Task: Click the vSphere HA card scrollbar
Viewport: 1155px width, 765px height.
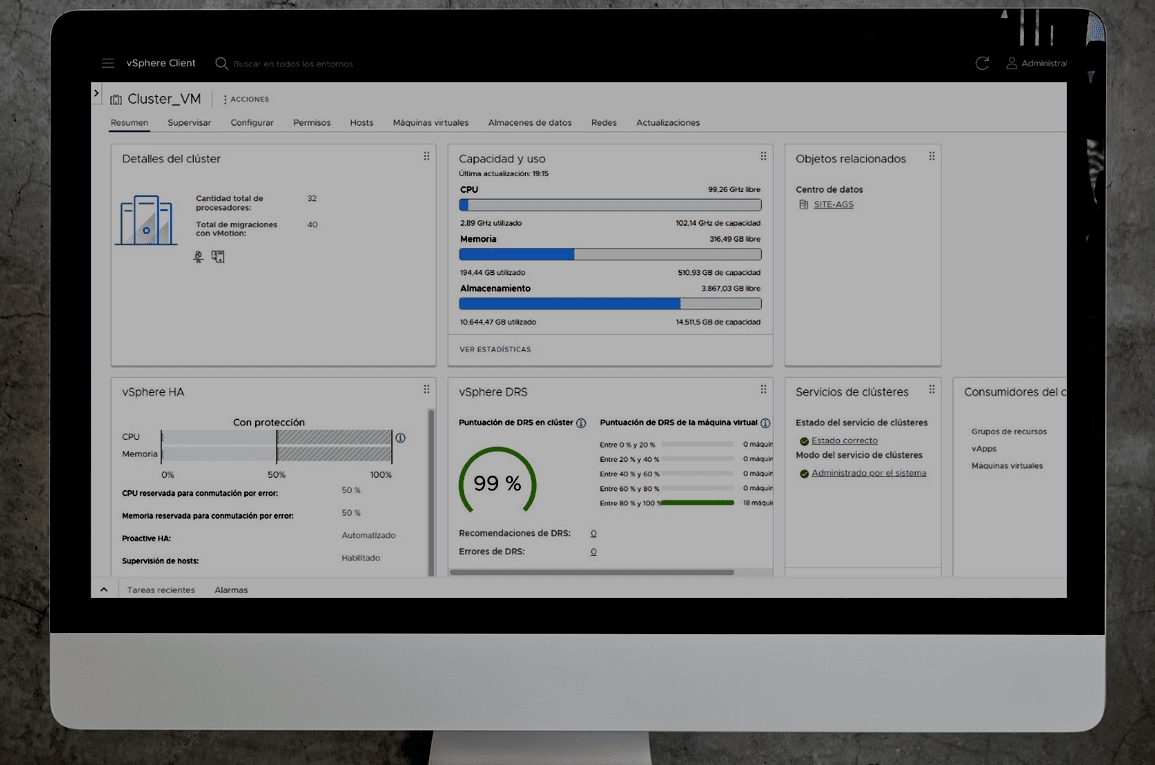Action: [x=431, y=492]
